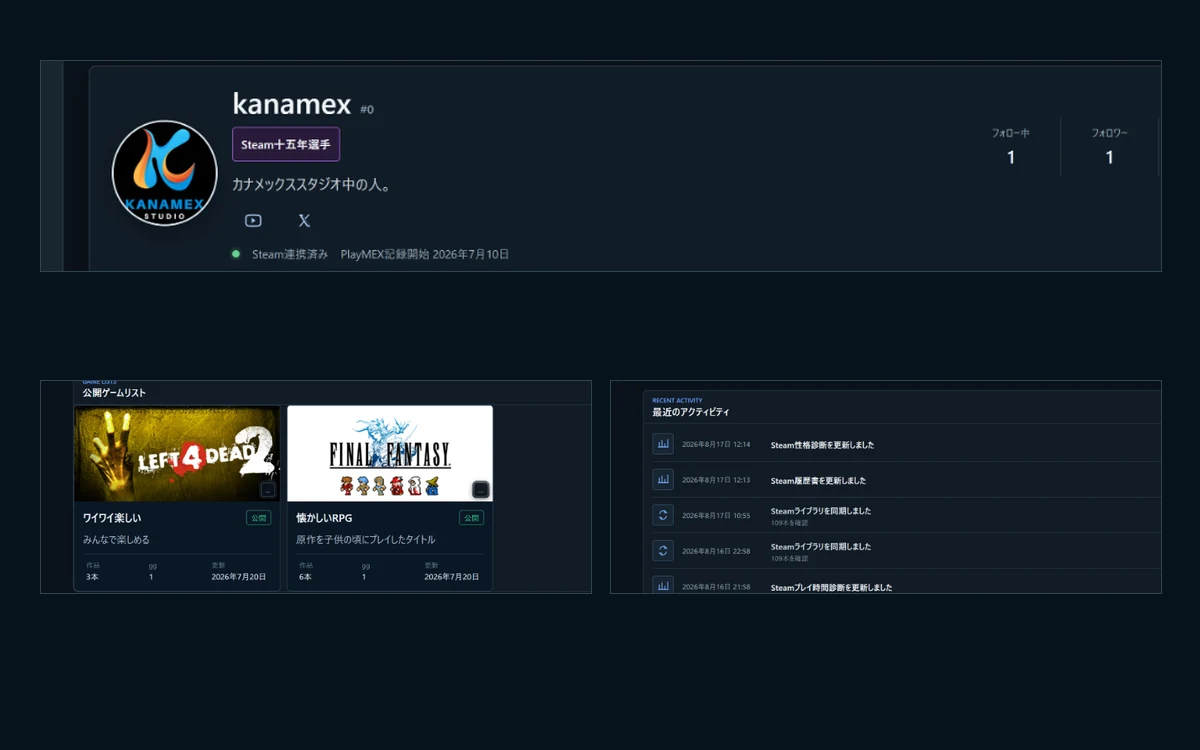Image resolution: width=1200 pixels, height=750 pixels.
Task: Click the 公開ゲームリスト section heading
Action: click(x=116, y=393)
